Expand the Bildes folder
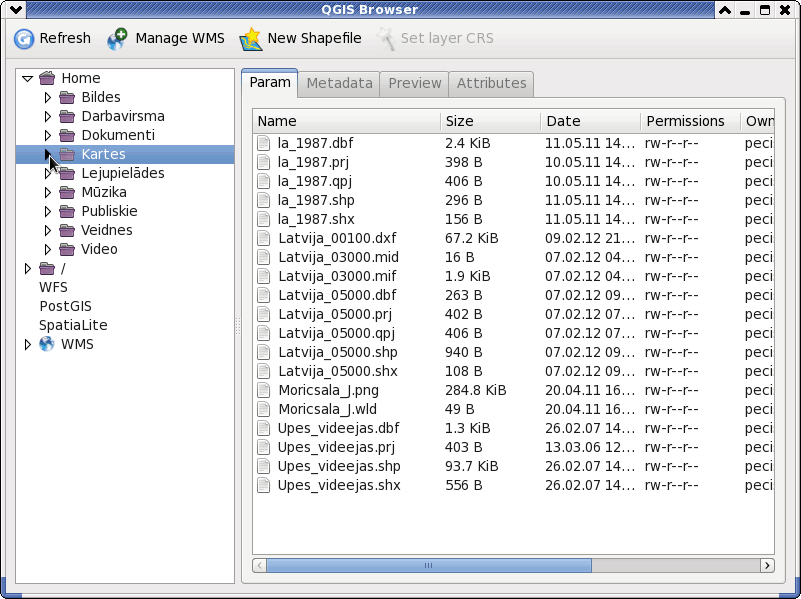This screenshot has height=599, width=801. tap(48, 97)
